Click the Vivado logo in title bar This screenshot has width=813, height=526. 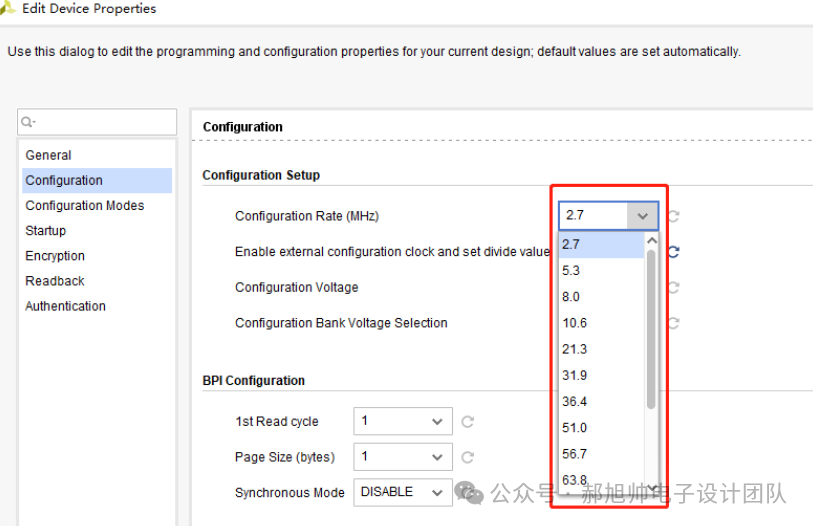pos(7,8)
